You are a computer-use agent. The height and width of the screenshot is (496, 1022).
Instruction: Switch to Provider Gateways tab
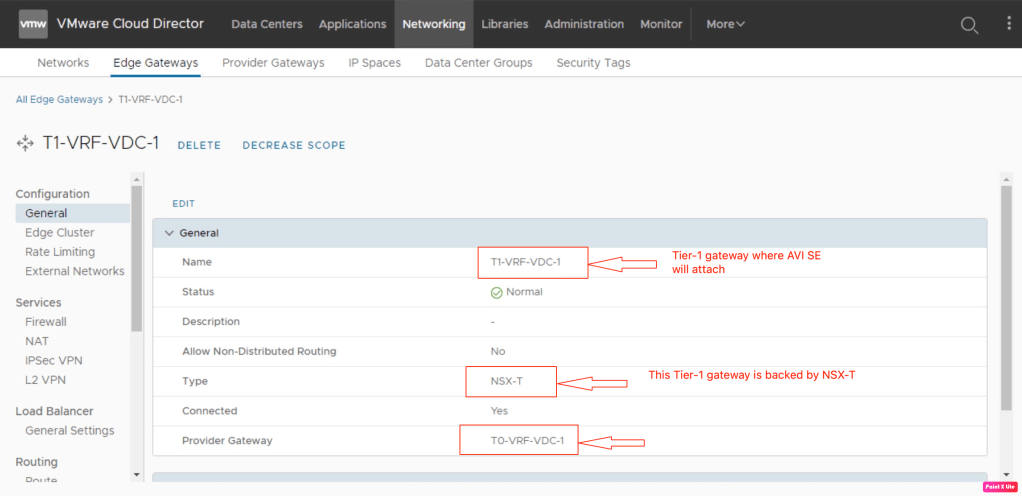(x=273, y=63)
